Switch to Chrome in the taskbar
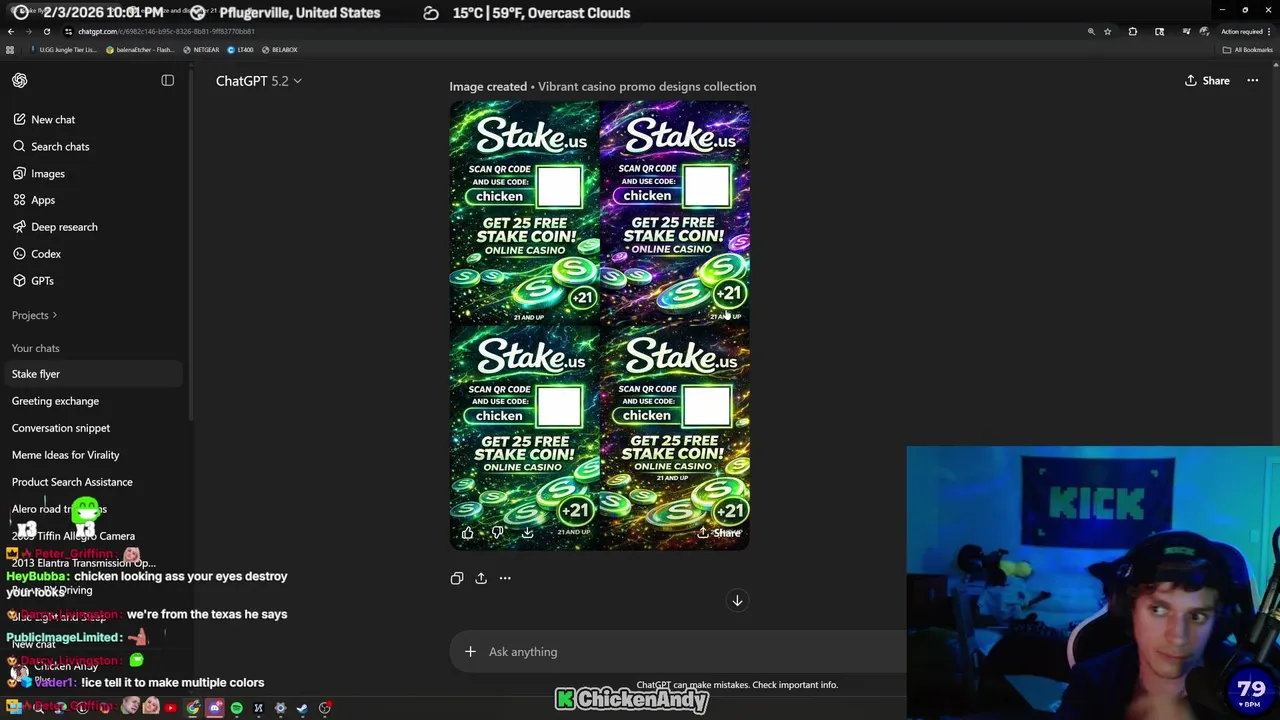The image size is (1280, 720). pyautogui.click(x=193, y=708)
